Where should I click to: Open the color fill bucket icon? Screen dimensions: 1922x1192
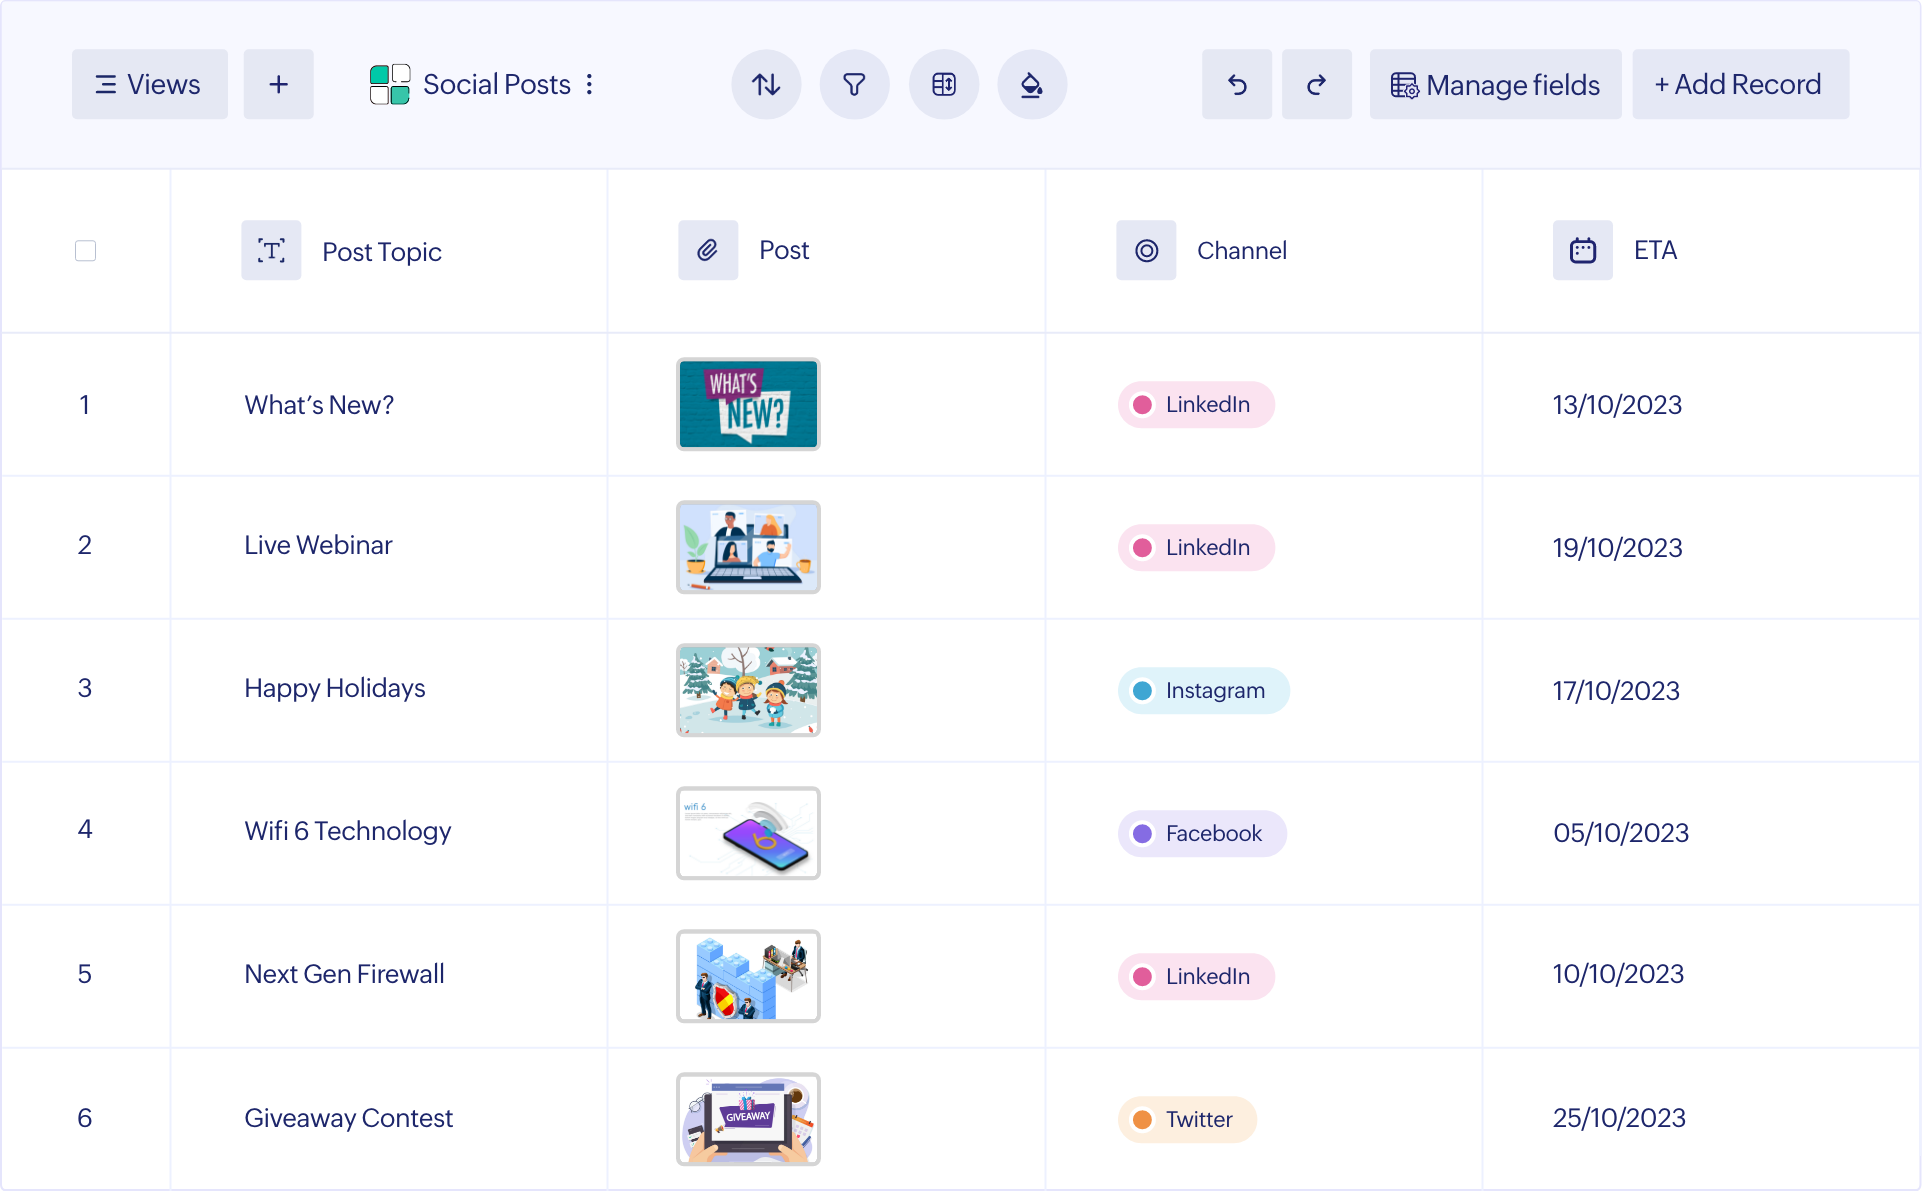tap(1031, 85)
